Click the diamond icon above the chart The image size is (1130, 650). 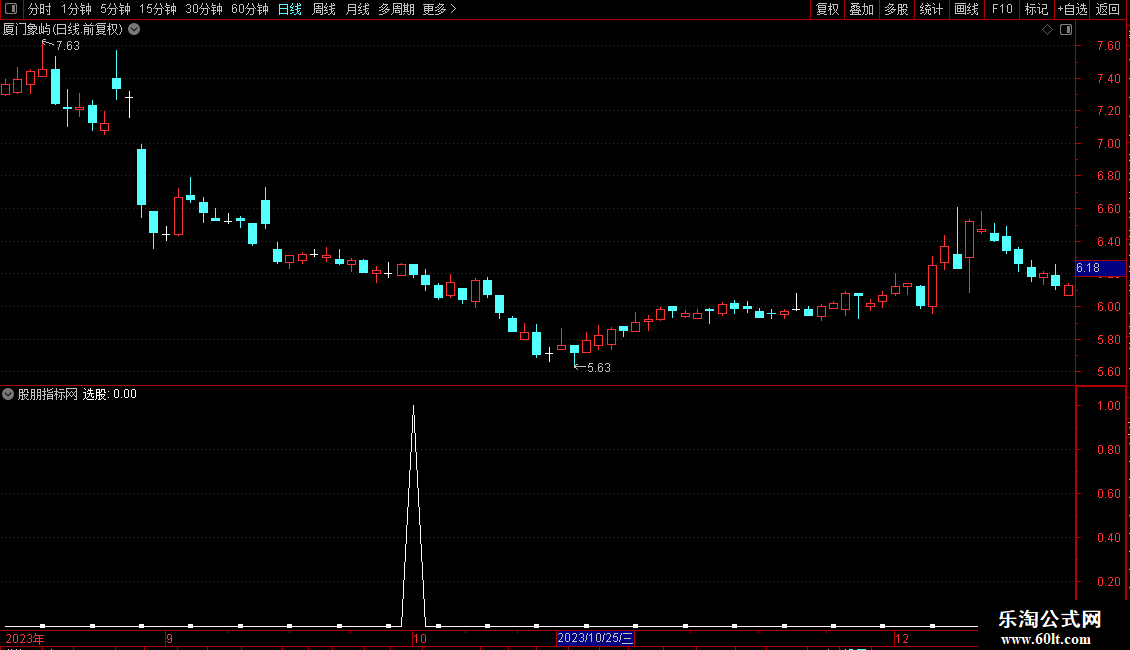pyautogui.click(x=1047, y=30)
